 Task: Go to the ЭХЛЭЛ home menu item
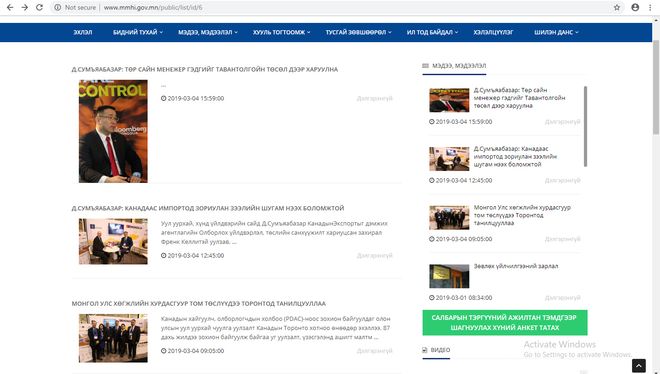point(82,32)
